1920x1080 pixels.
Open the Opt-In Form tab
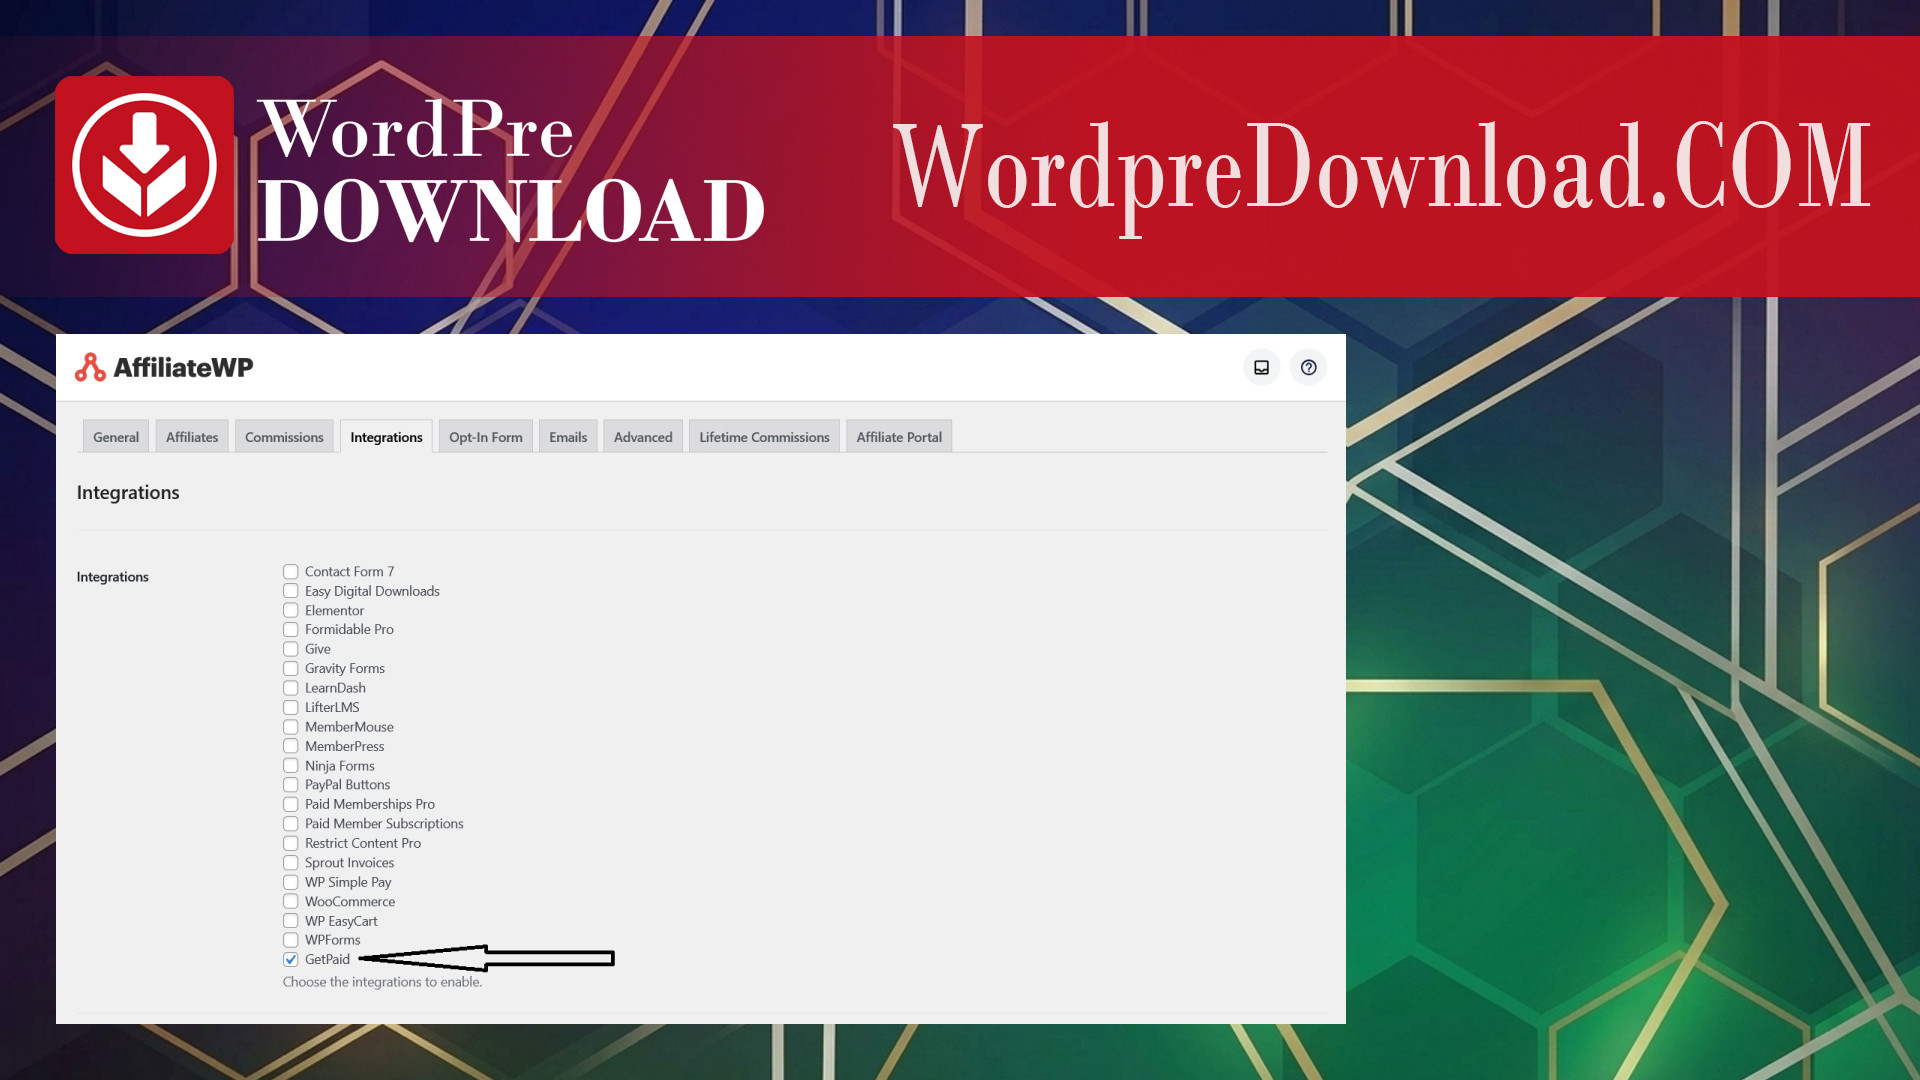(x=486, y=437)
